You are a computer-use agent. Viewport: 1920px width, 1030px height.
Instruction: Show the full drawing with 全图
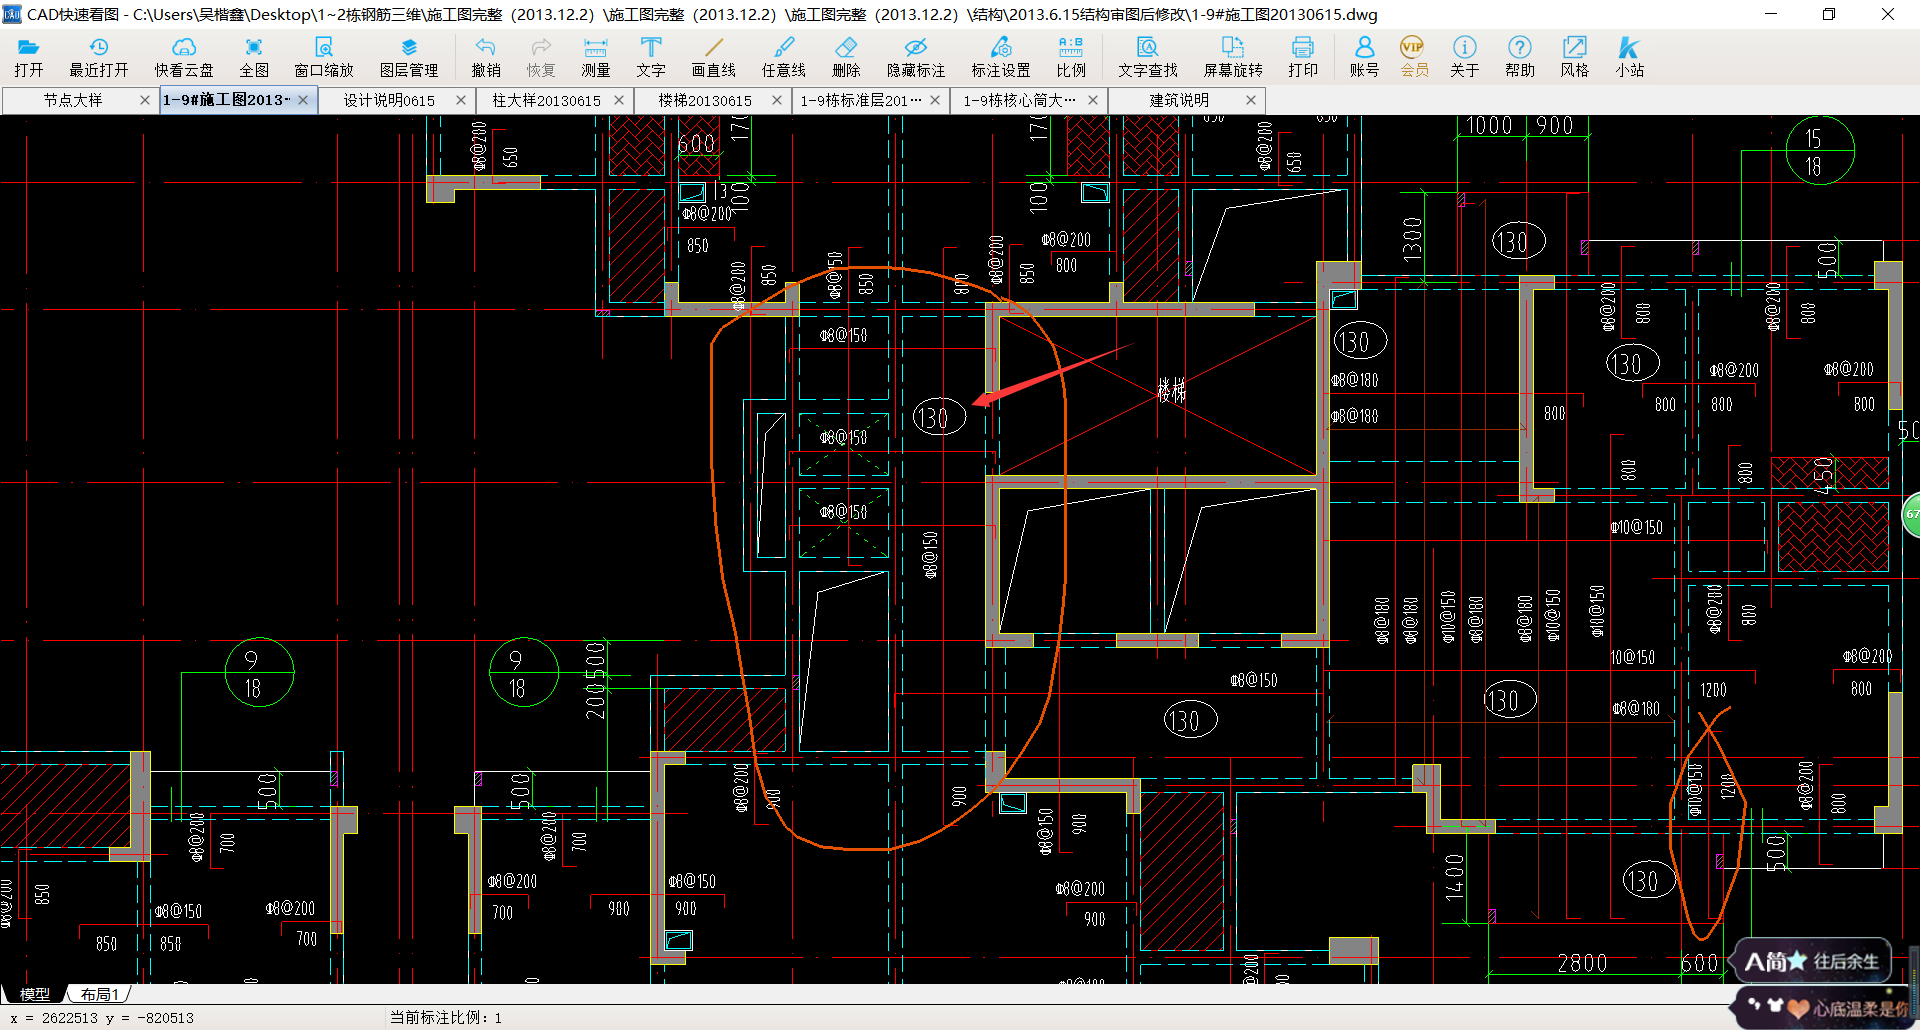tap(254, 57)
